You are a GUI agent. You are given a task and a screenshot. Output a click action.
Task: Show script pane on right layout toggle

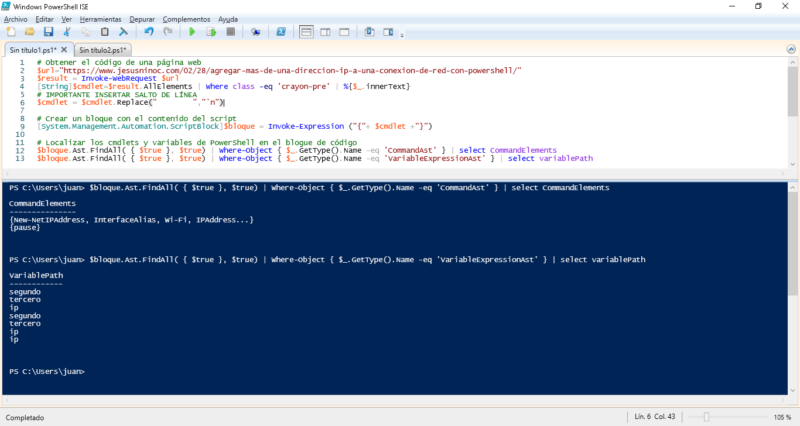[326, 32]
